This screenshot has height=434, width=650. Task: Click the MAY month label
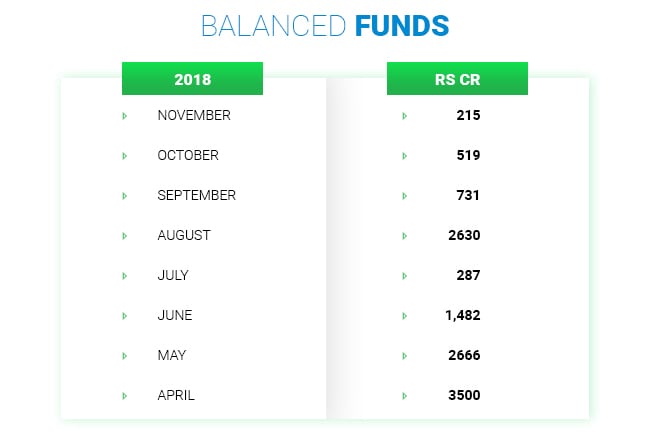click(x=172, y=355)
